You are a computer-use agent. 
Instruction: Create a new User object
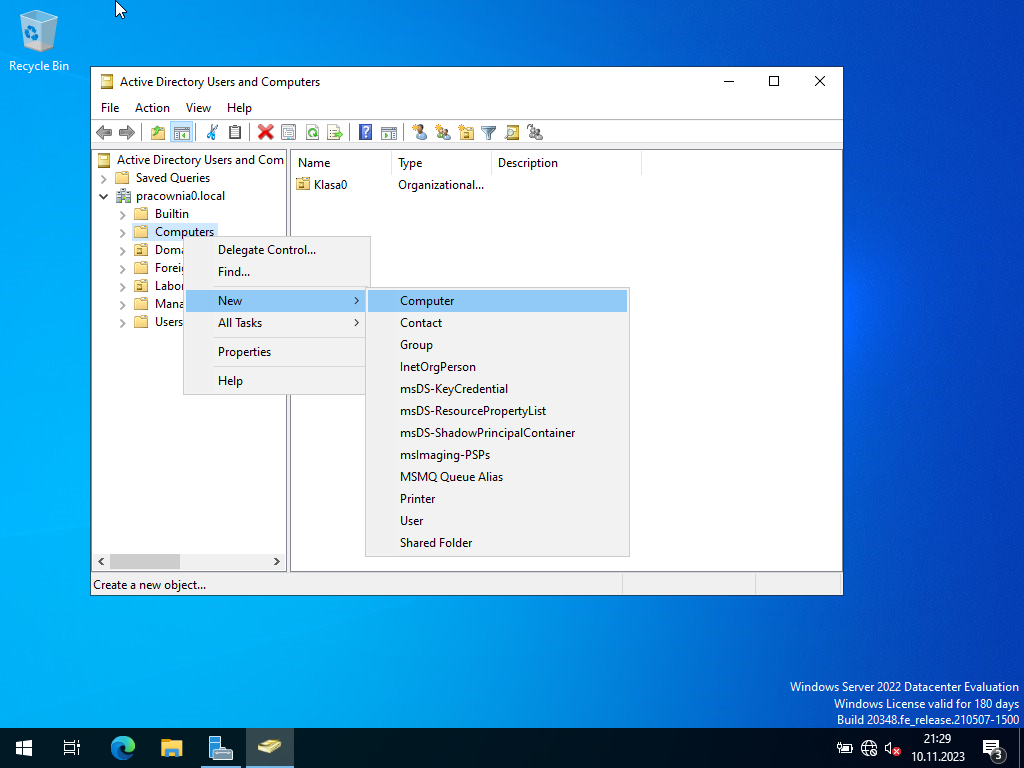[497, 520]
